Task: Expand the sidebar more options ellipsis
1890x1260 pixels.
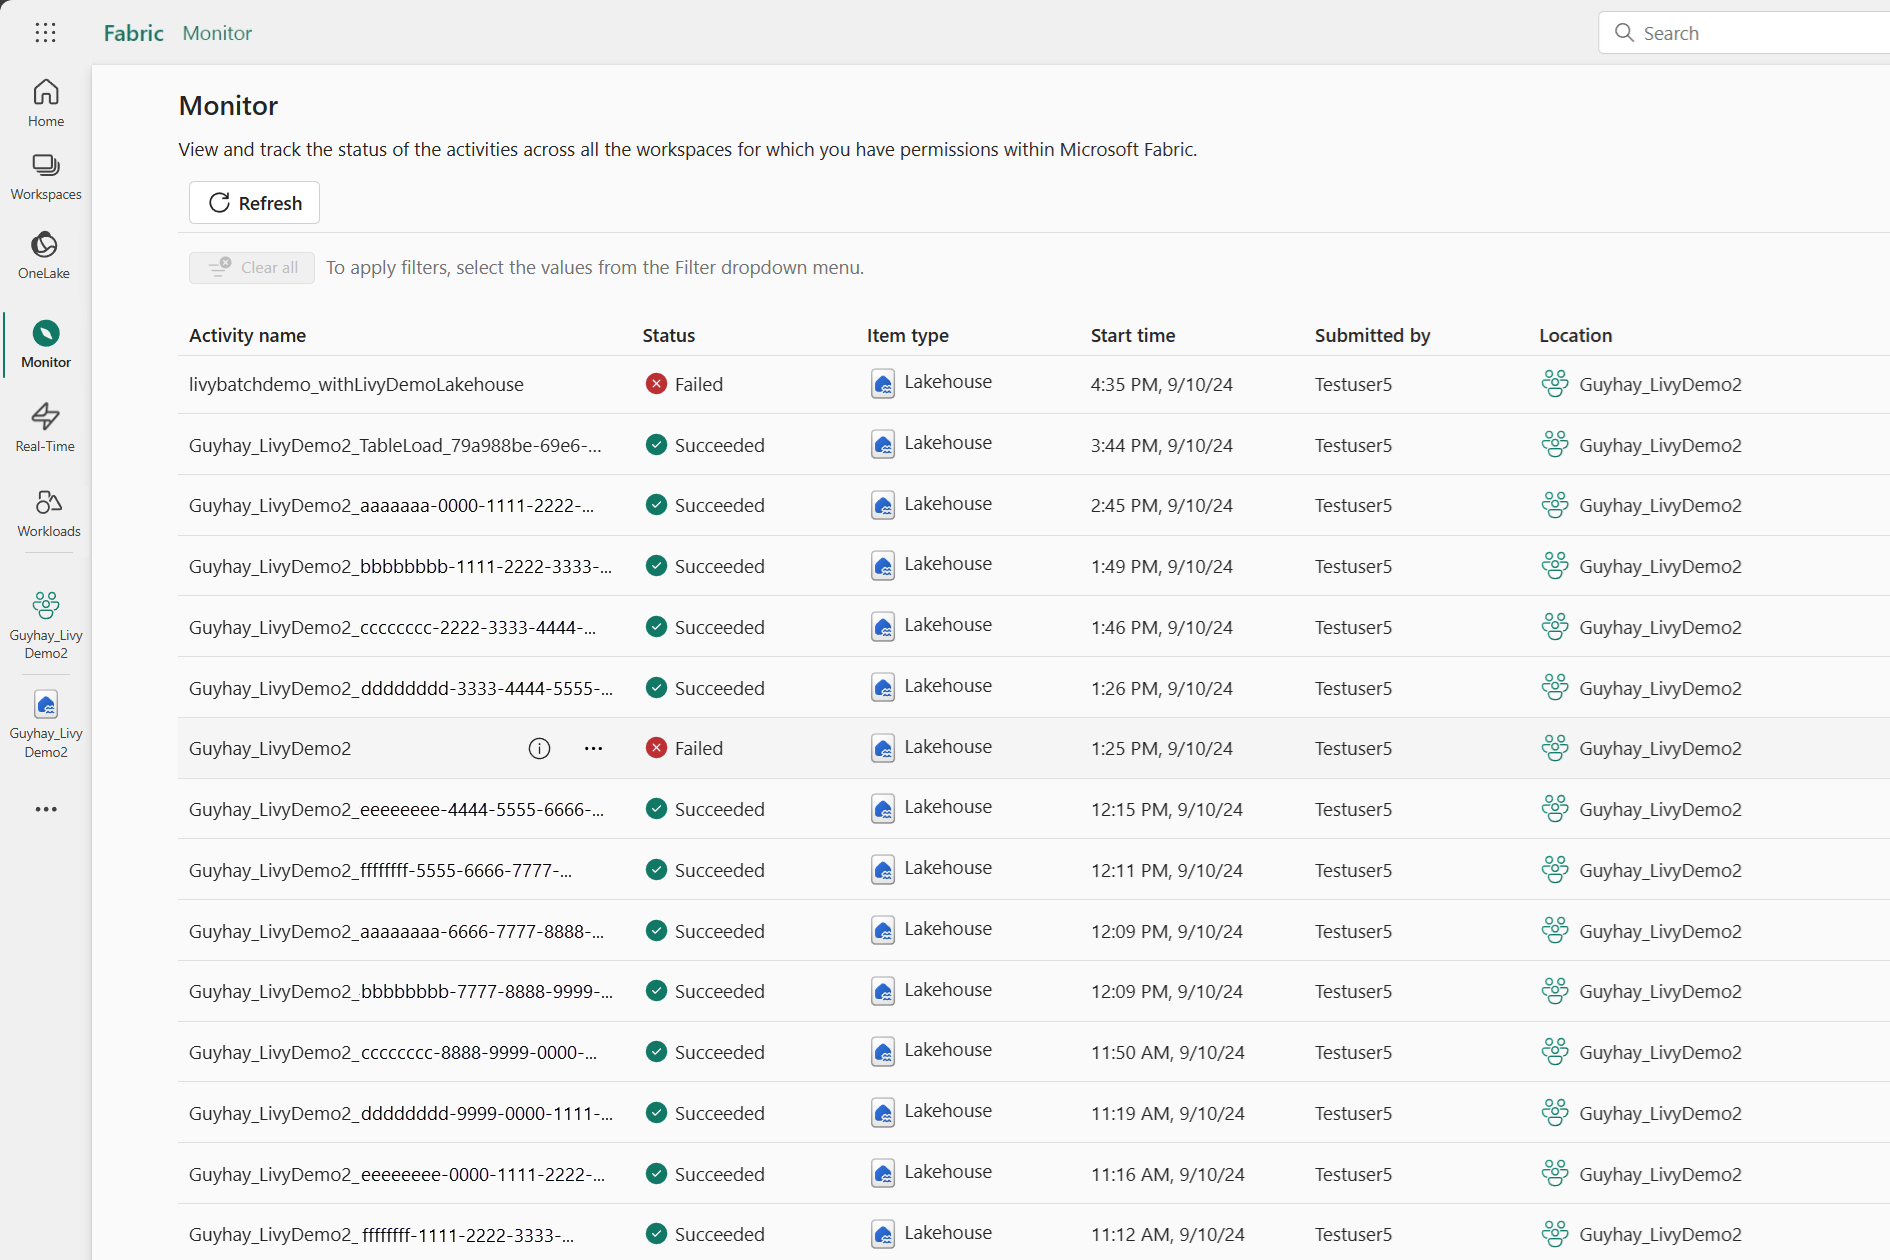Action: point(46,809)
